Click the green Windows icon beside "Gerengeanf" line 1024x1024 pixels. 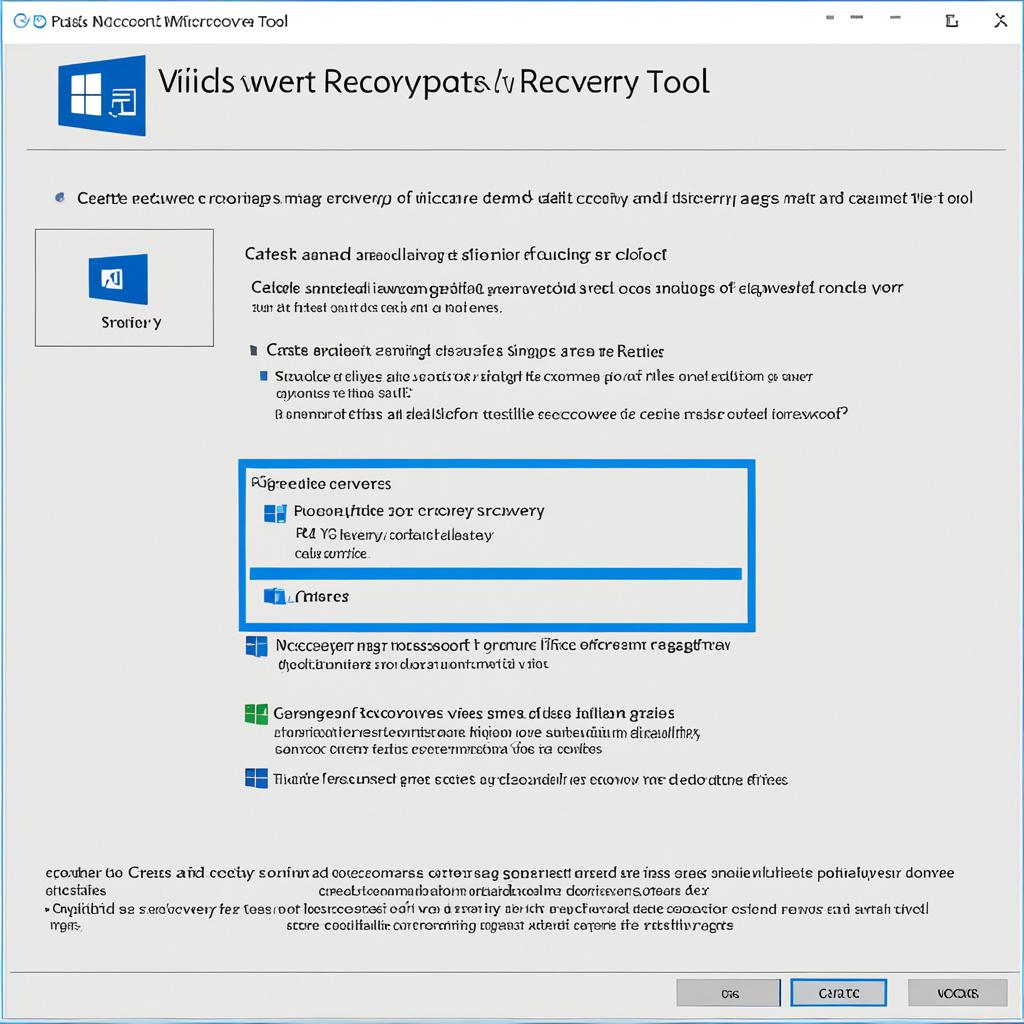point(256,714)
